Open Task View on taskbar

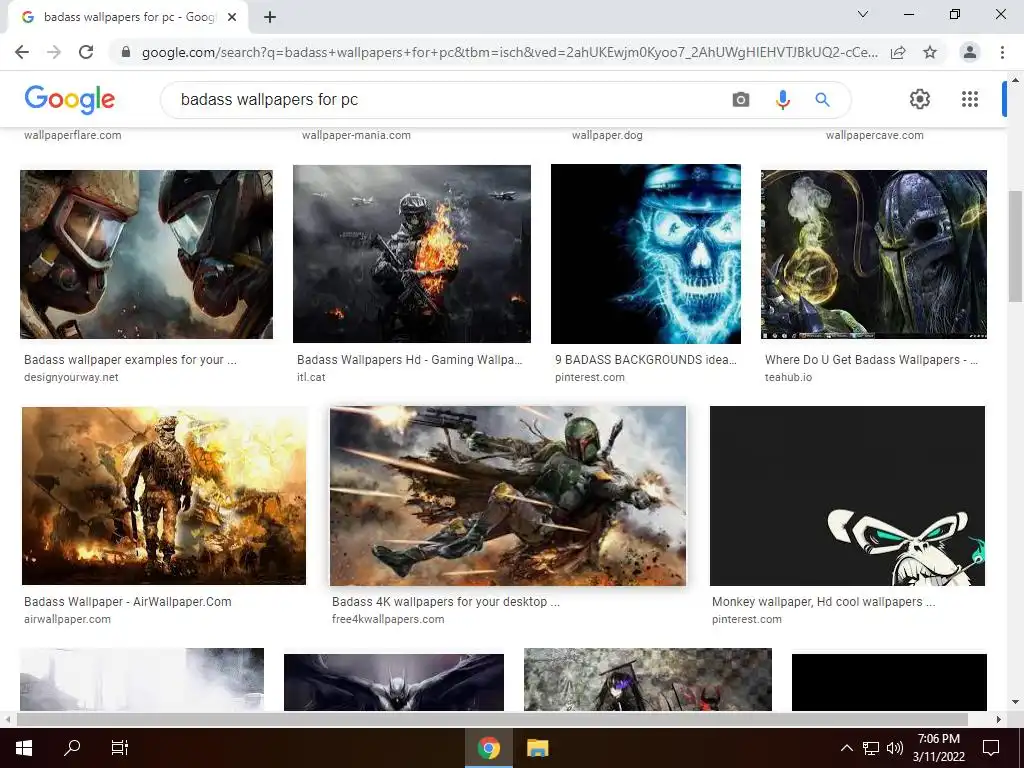pos(120,747)
